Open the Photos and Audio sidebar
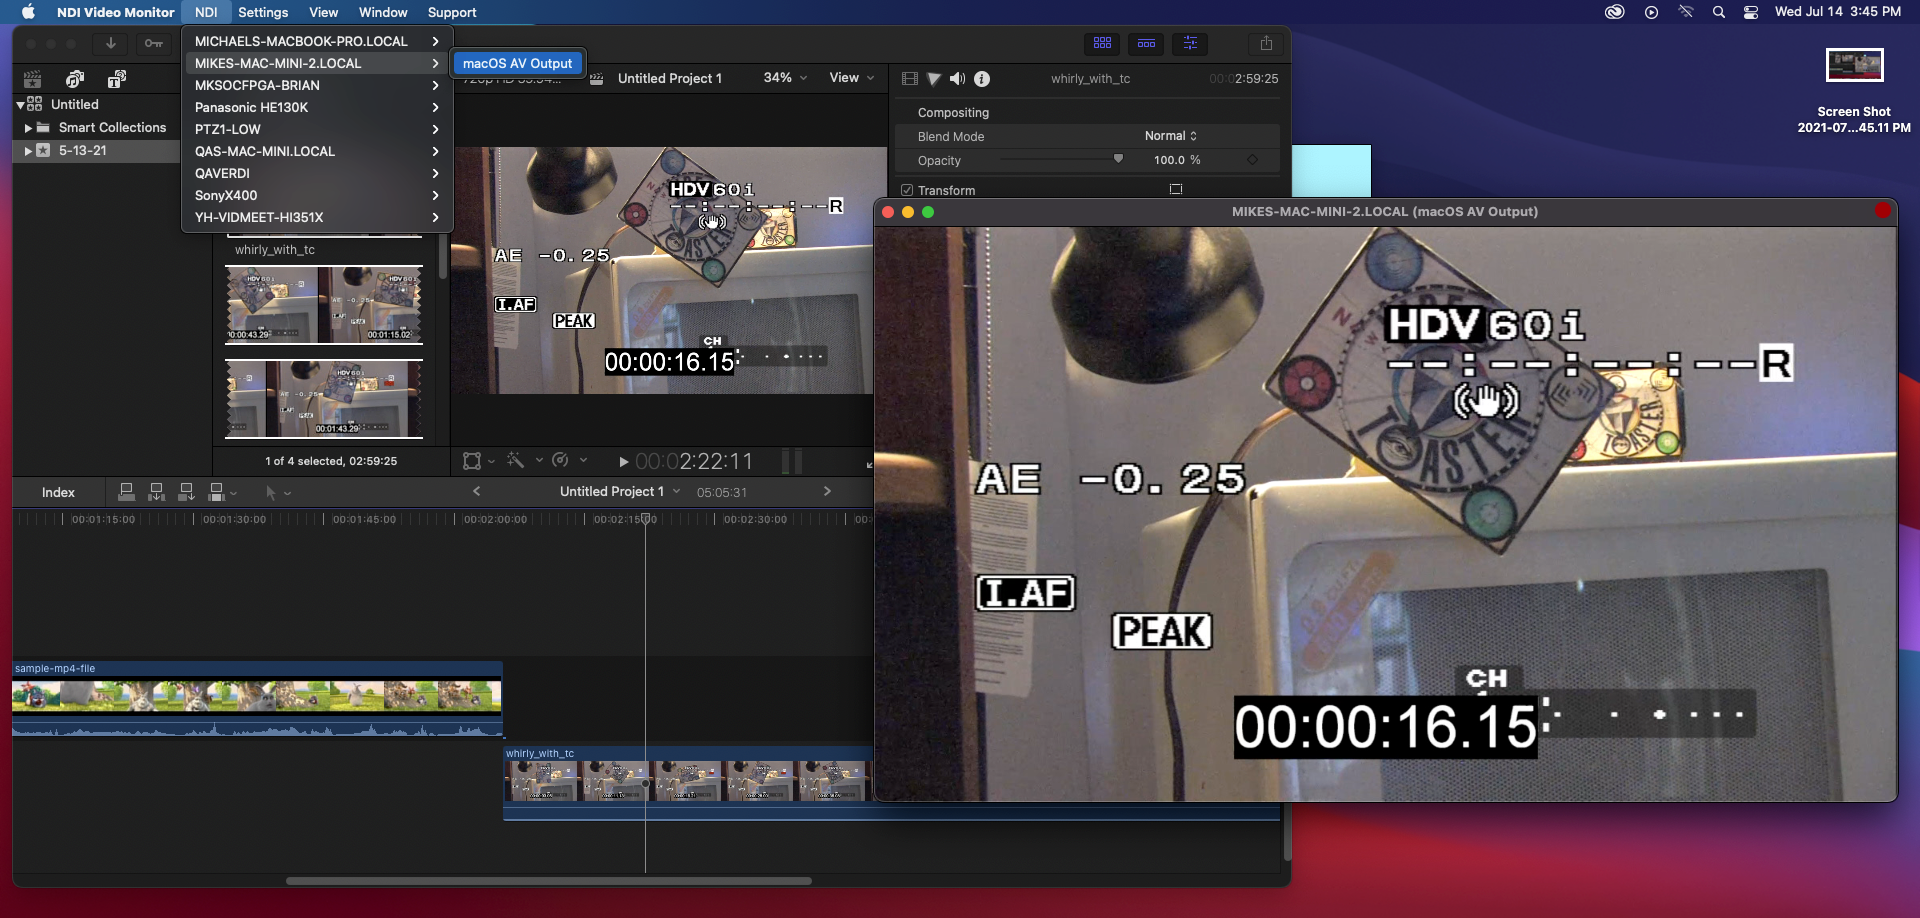Viewport: 1920px width, 918px height. tap(75, 79)
